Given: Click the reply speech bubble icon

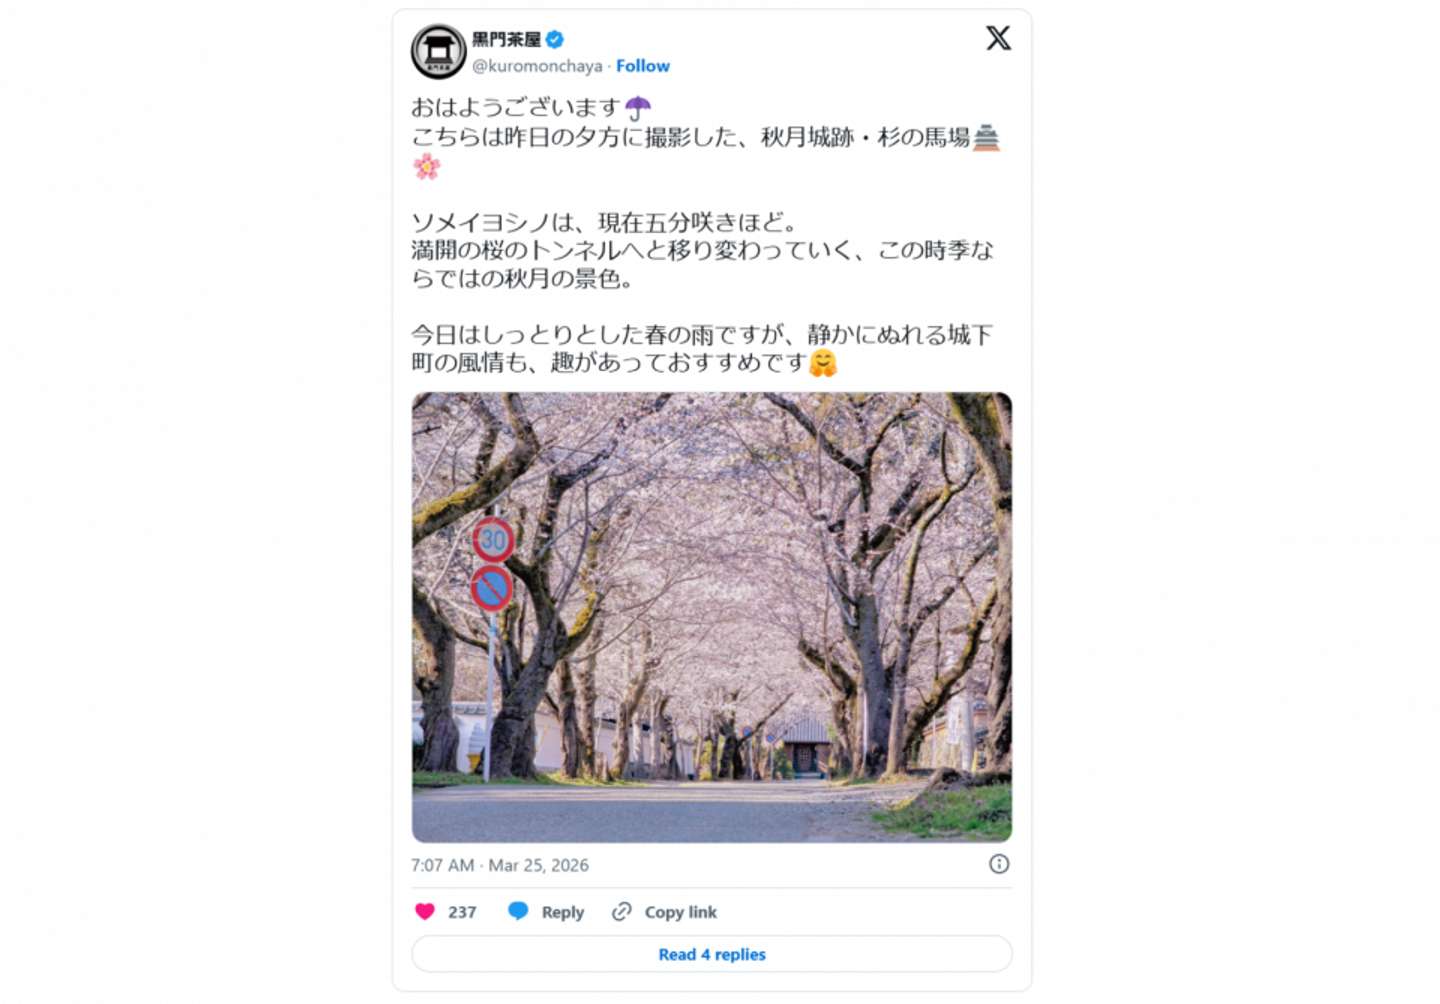Looking at the screenshot, I should click(518, 911).
